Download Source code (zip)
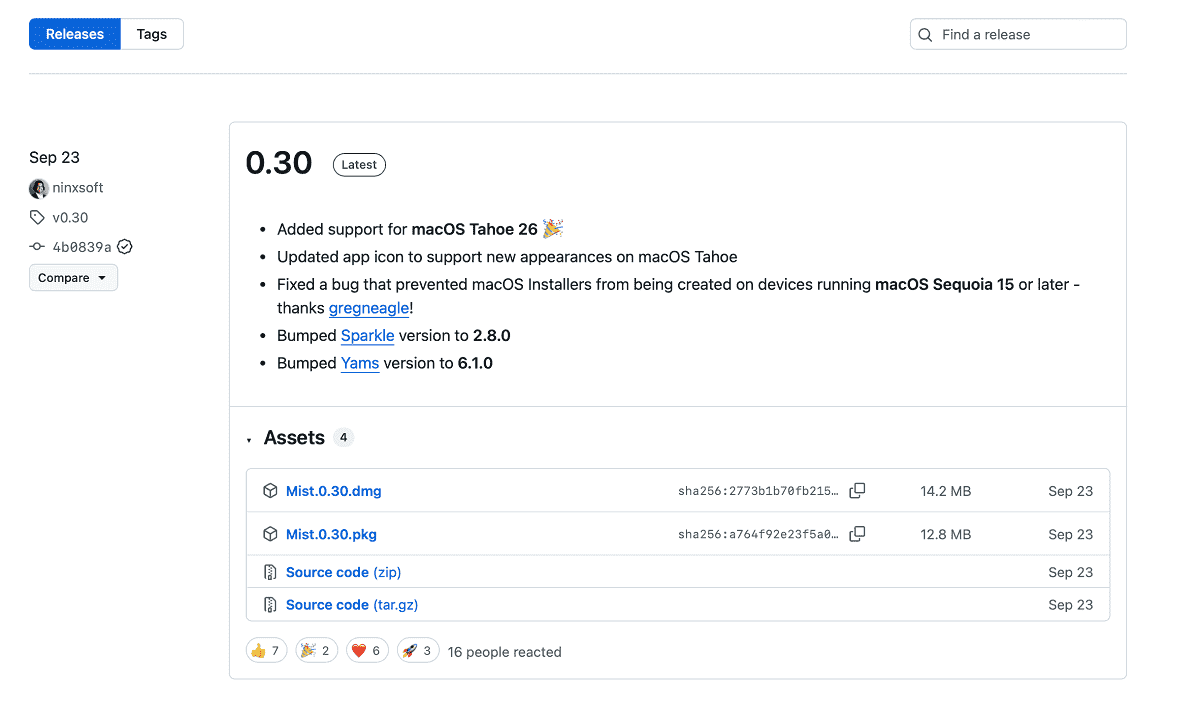Image resolution: width=1200 pixels, height=709 pixels. coord(343,572)
